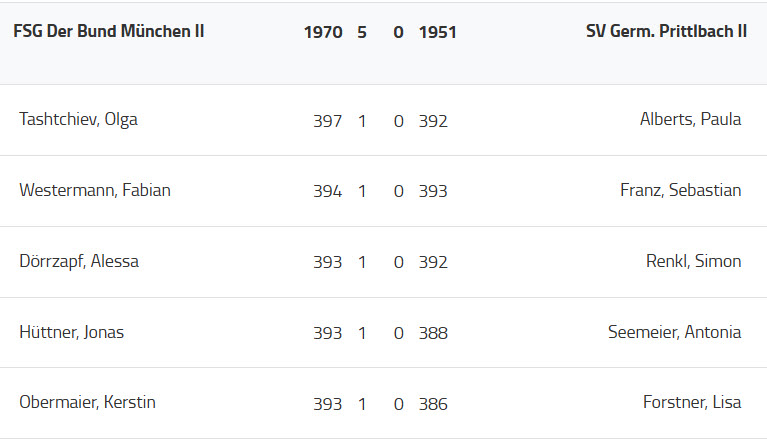Select the total score 1970 in header

click(x=323, y=32)
